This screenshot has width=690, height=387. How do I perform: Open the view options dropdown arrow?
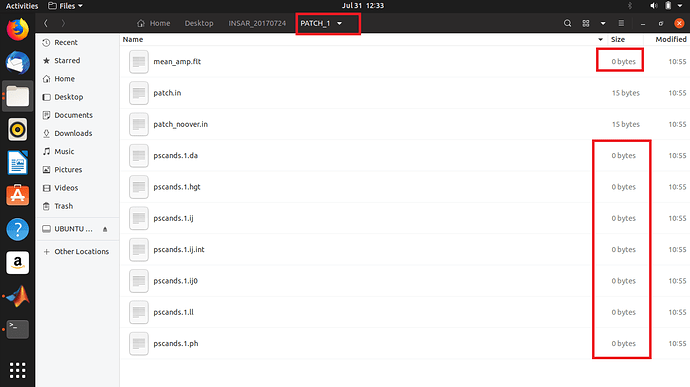click(x=603, y=23)
